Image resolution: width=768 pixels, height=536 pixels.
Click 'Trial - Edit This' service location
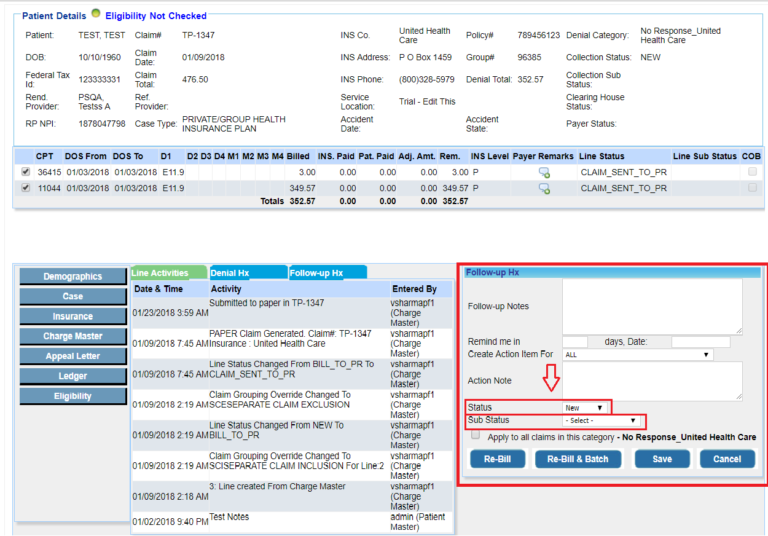point(427,101)
